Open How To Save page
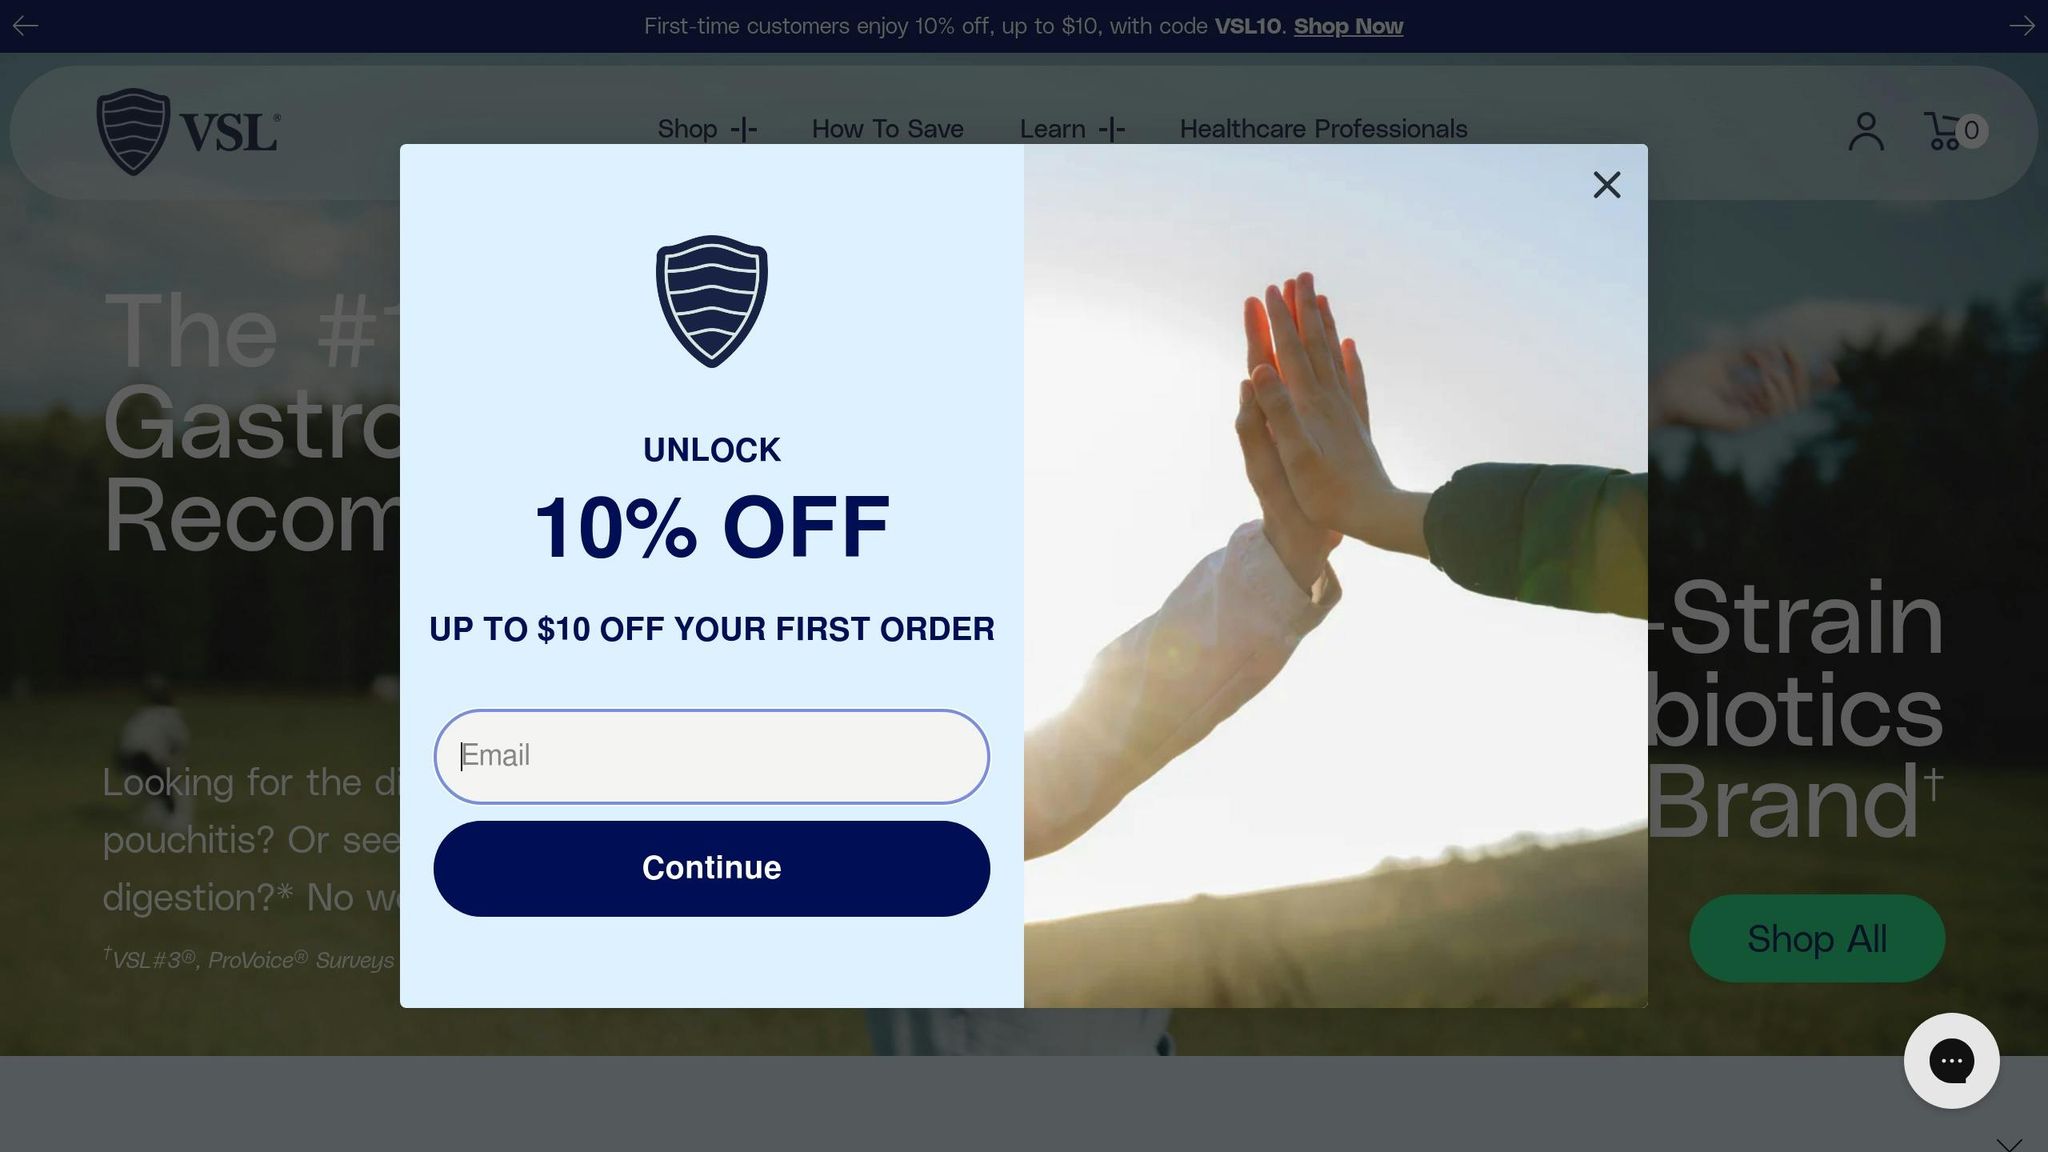The image size is (2048, 1152). (887, 129)
